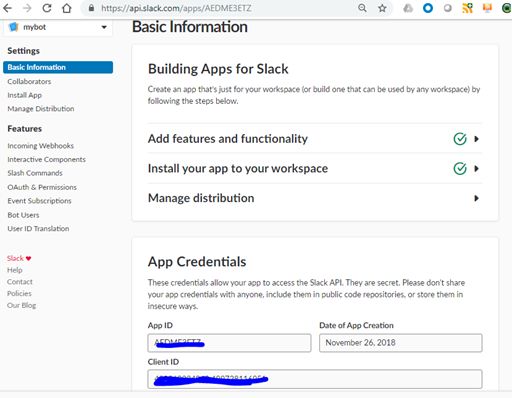512x398 pixels.
Task: Open the orange monitor extension icon
Action: [x=487, y=8]
